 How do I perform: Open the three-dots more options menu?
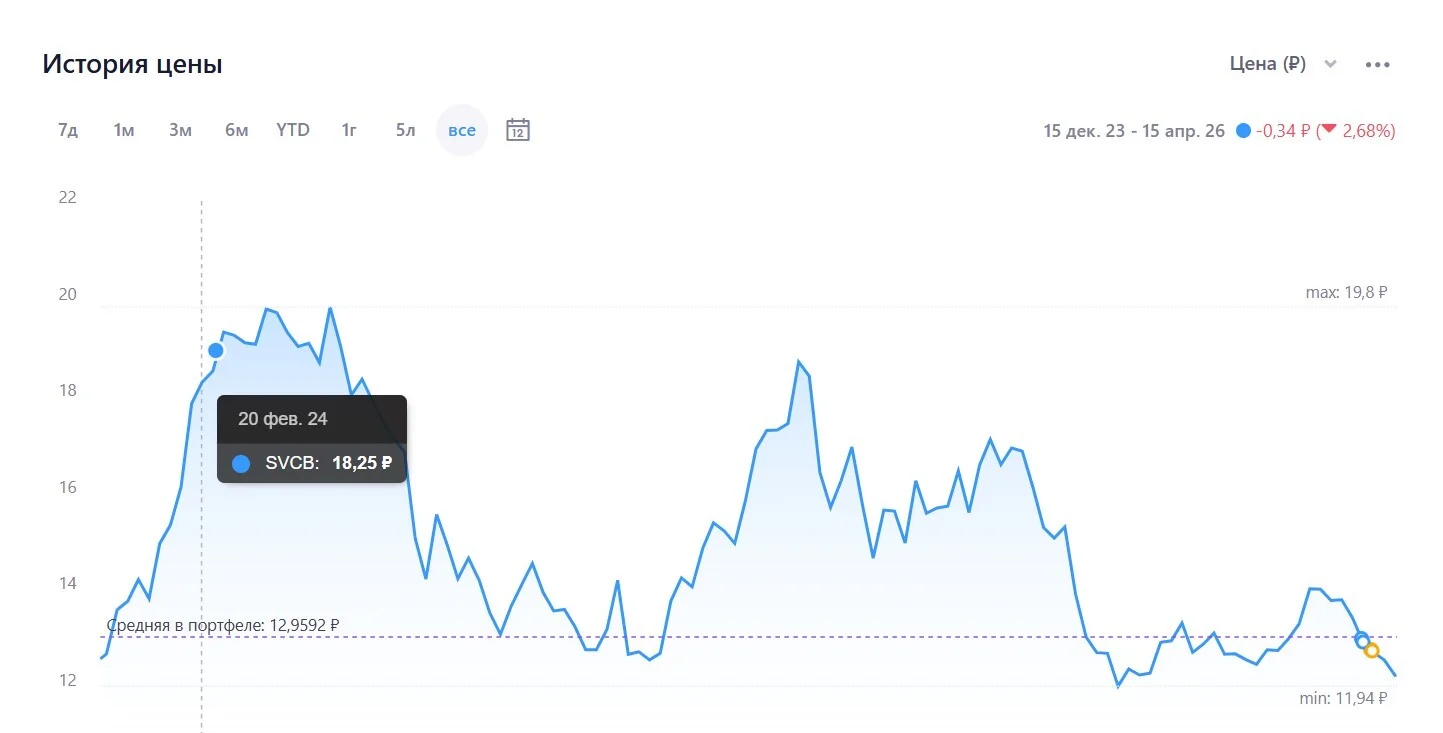[x=1378, y=65]
